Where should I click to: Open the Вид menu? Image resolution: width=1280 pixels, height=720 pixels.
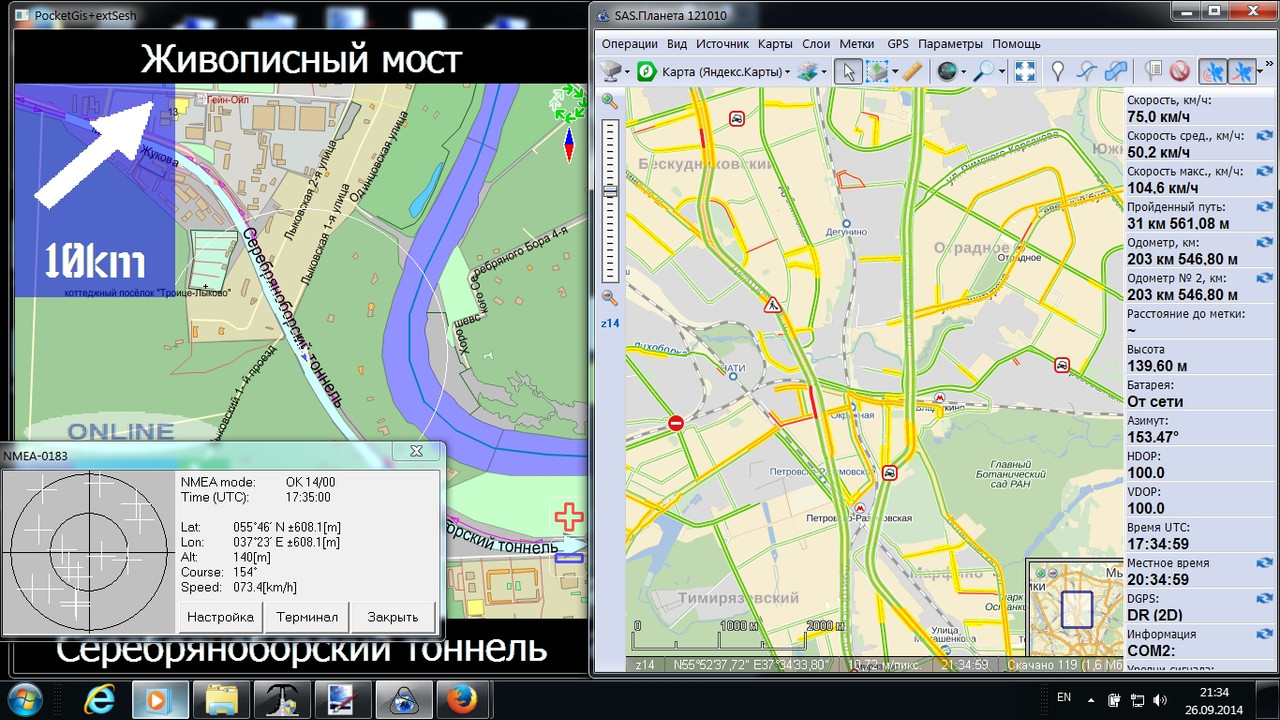(677, 44)
